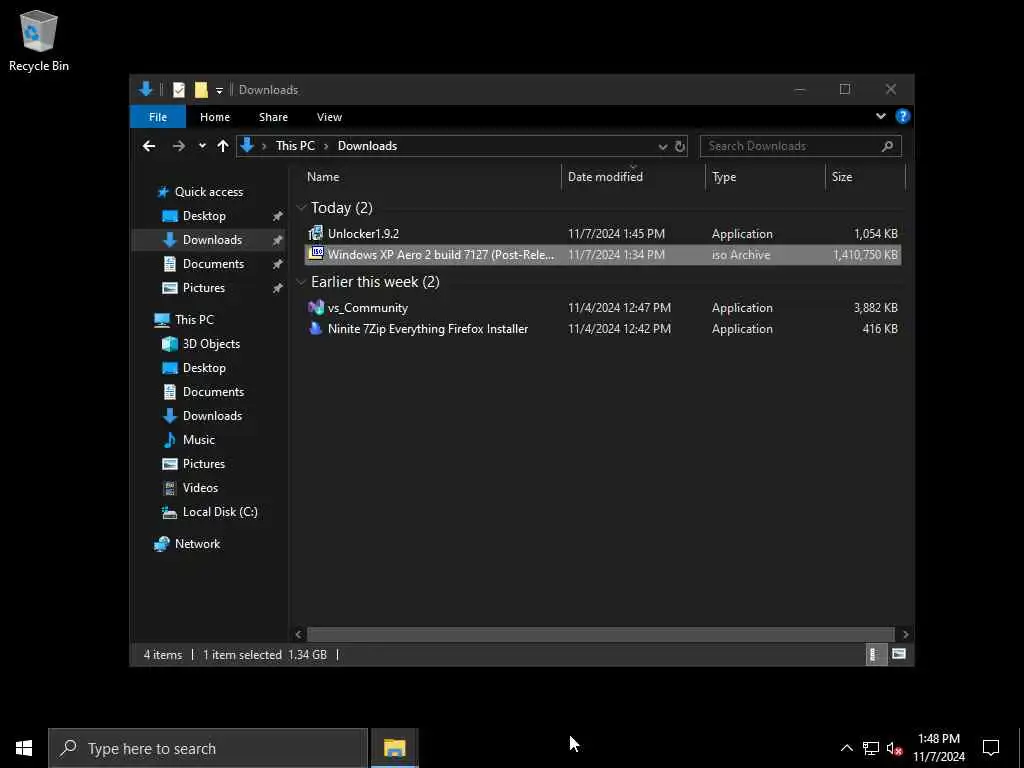Screen dimensions: 1024x768
Task: Switch to Details view layout icon
Action: pyautogui.click(x=875, y=654)
